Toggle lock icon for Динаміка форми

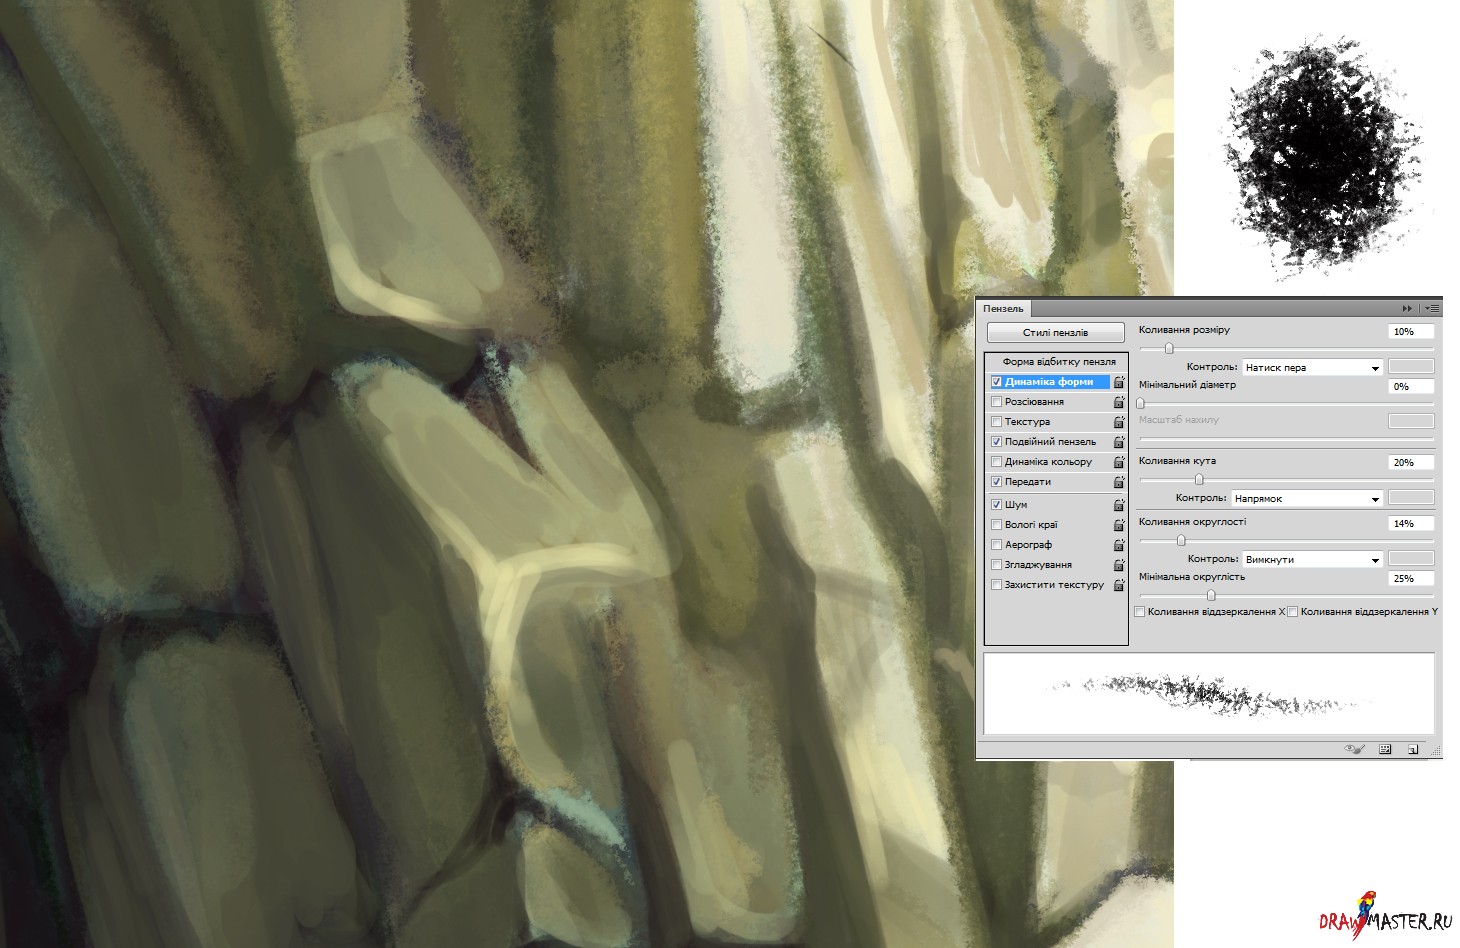point(1119,382)
